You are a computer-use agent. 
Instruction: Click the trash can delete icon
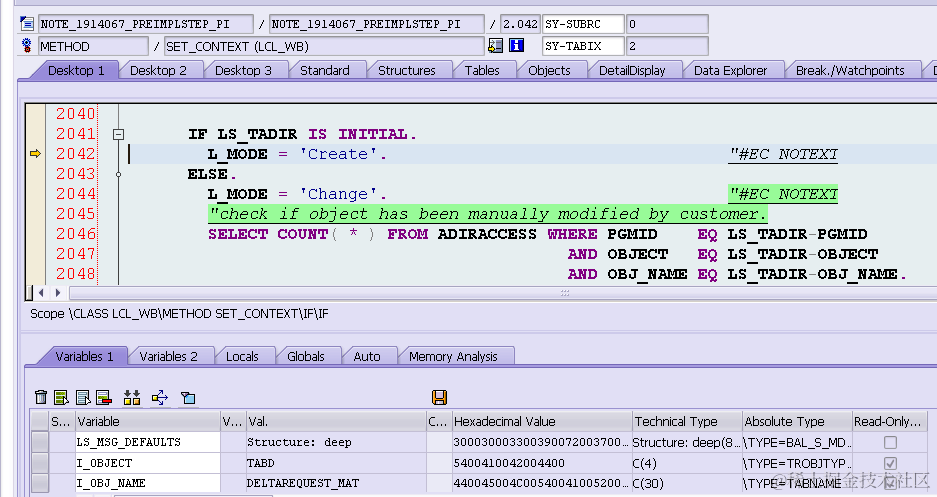pyautogui.click(x=41, y=397)
